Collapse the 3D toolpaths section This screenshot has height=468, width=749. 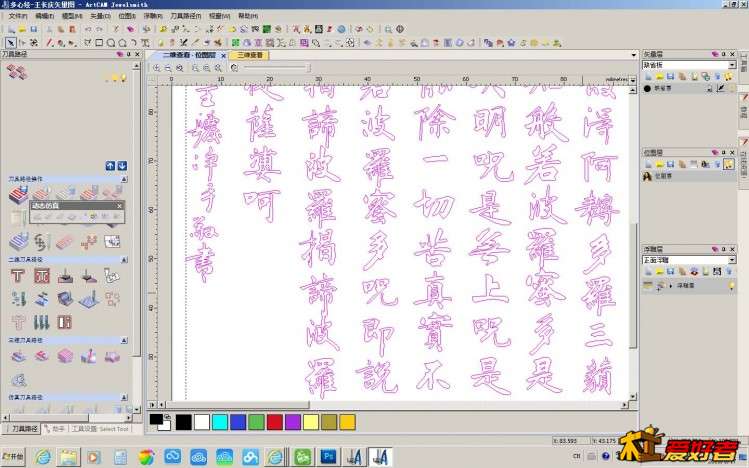124,340
